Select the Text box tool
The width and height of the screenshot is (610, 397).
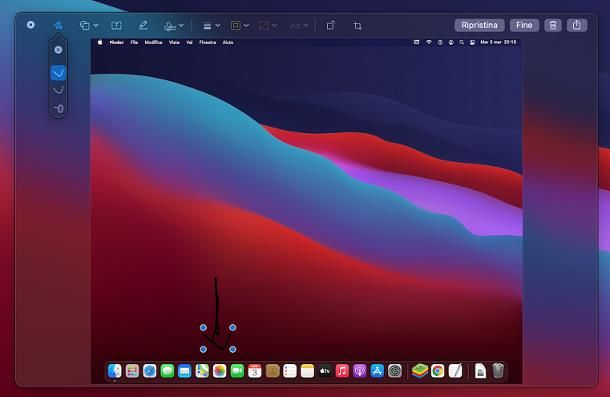(x=116, y=26)
